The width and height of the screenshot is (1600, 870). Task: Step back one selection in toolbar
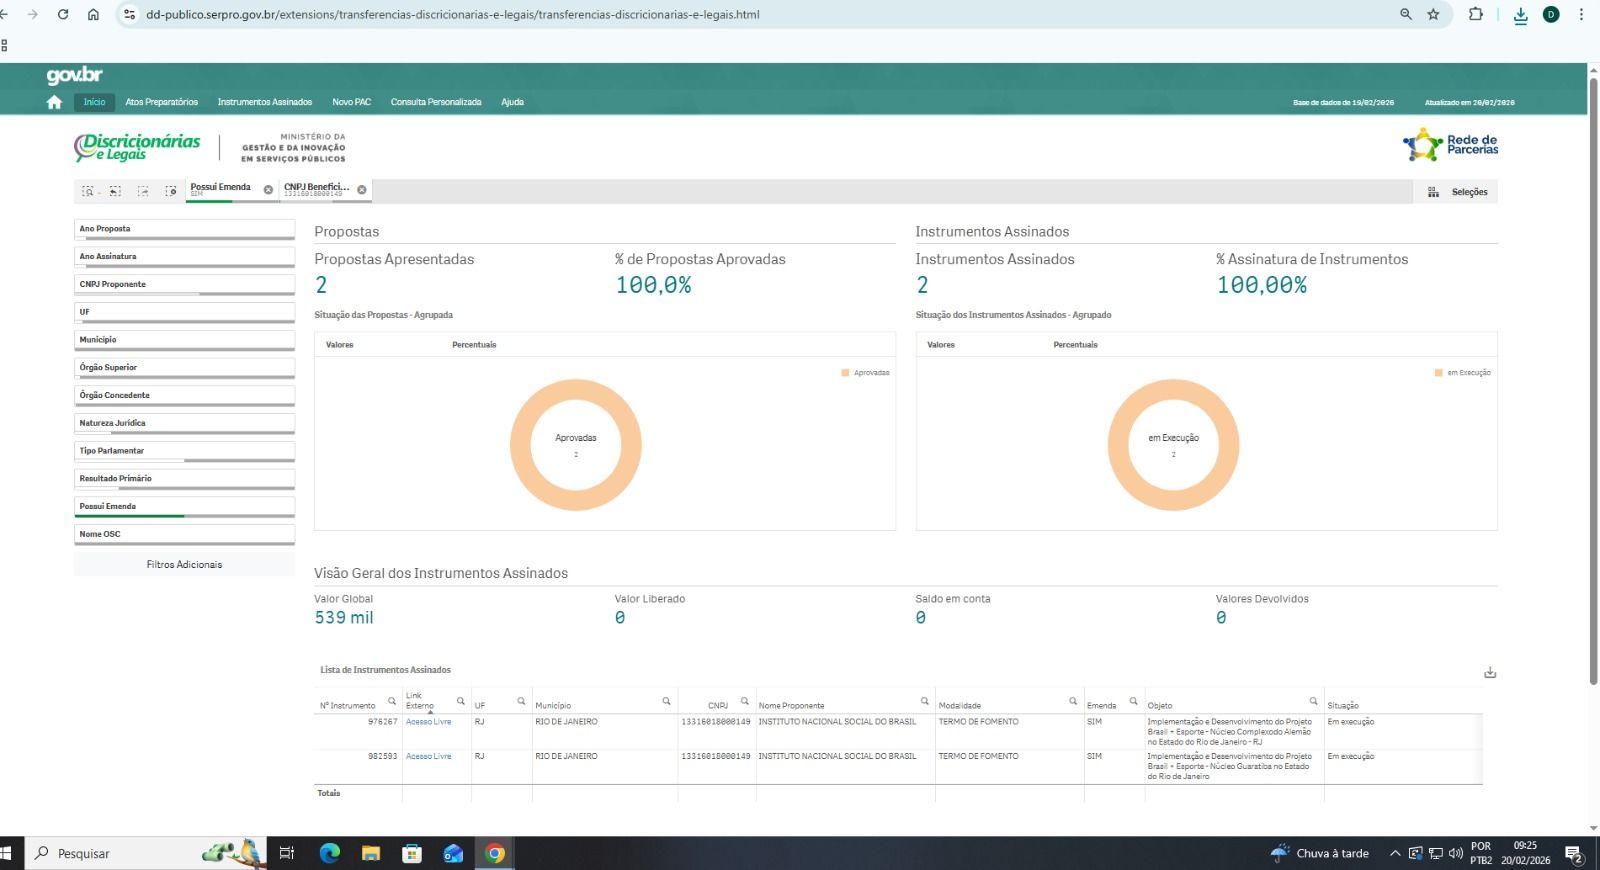[115, 191]
